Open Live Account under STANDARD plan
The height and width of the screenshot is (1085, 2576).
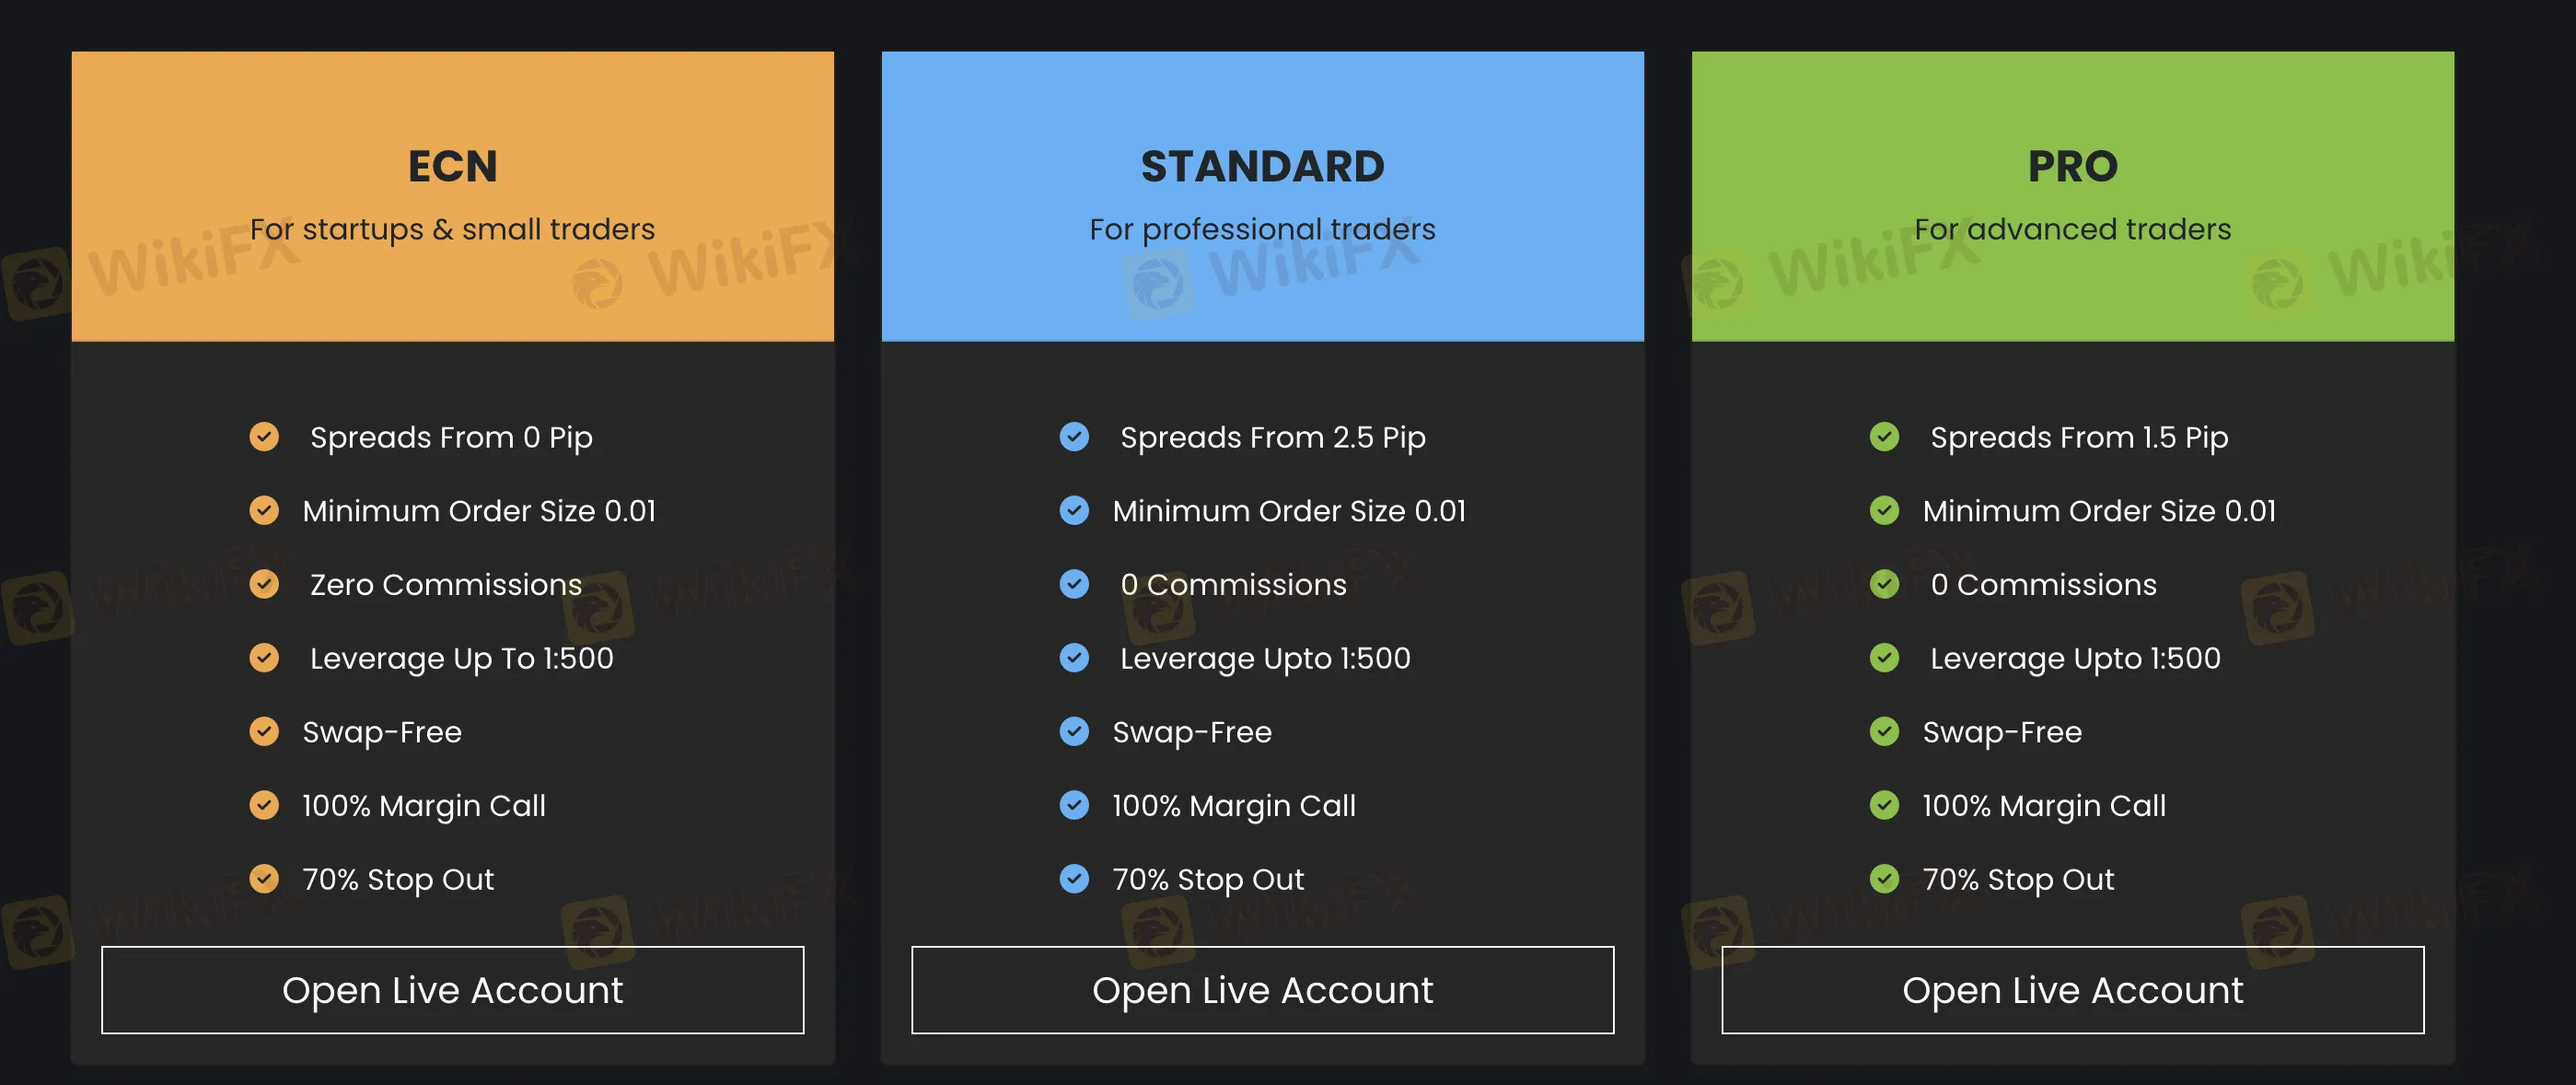(x=1262, y=990)
